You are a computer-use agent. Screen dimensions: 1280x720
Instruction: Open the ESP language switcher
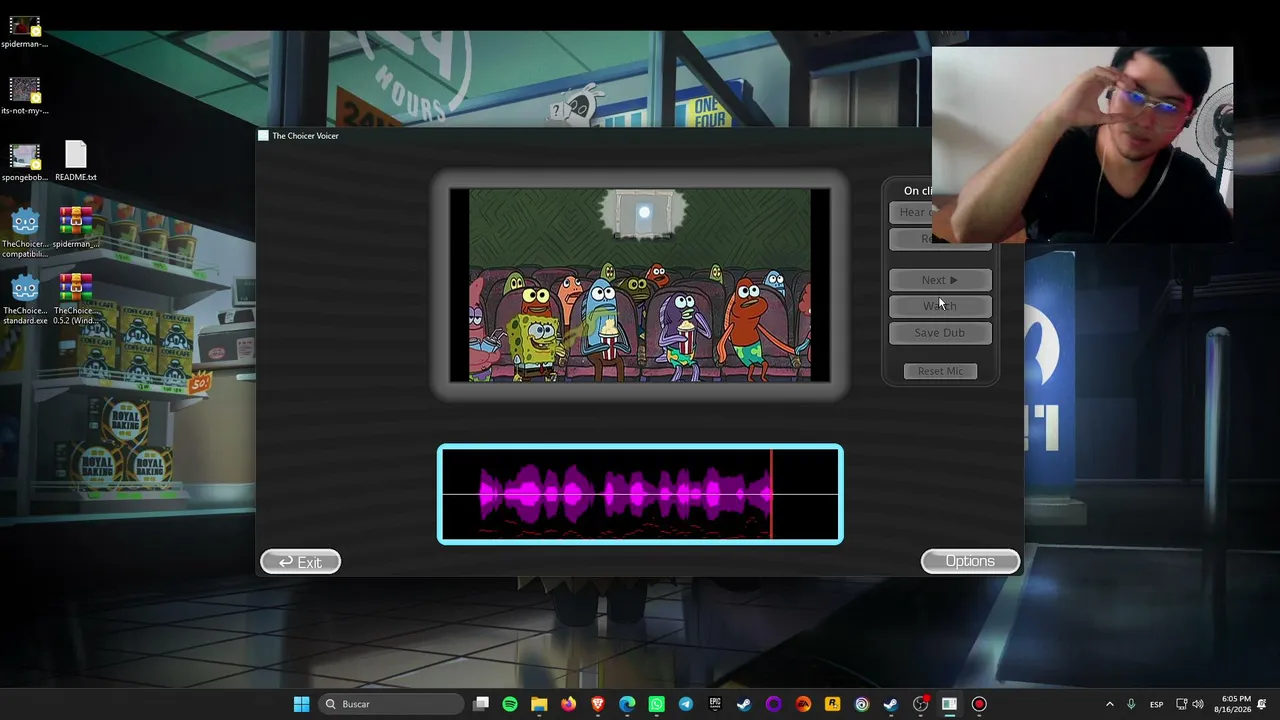click(1157, 704)
